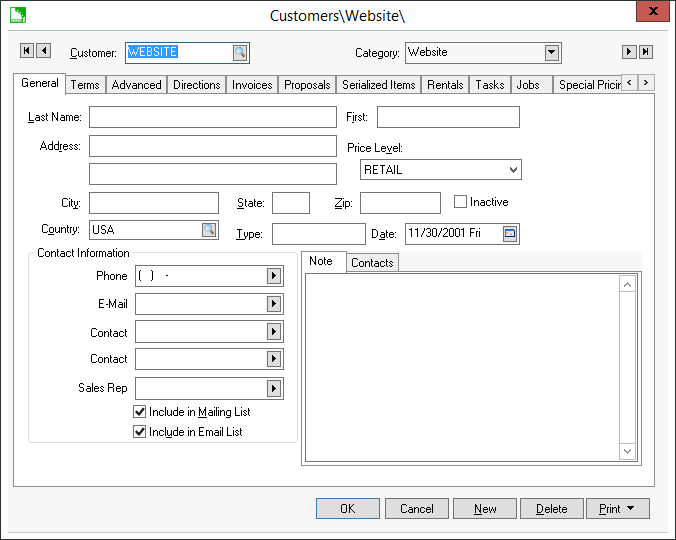Screen dimensions: 676x540
Task: Click into the Last Name field
Action: point(212,117)
